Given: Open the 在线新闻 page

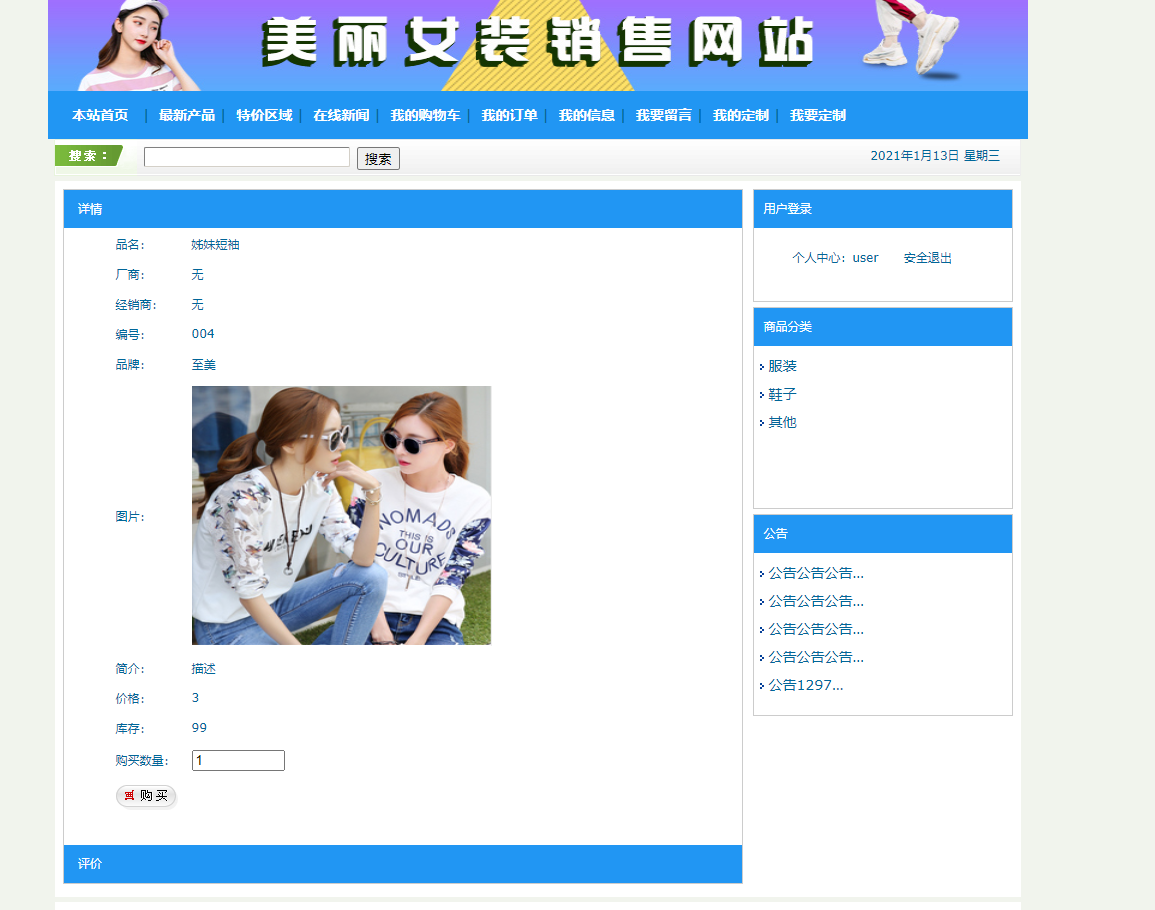Looking at the screenshot, I should coord(340,115).
